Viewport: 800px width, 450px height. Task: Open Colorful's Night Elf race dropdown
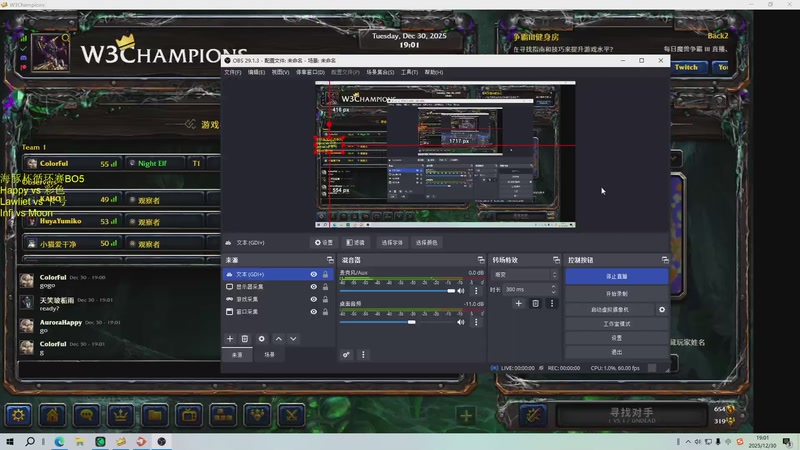point(155,163)
